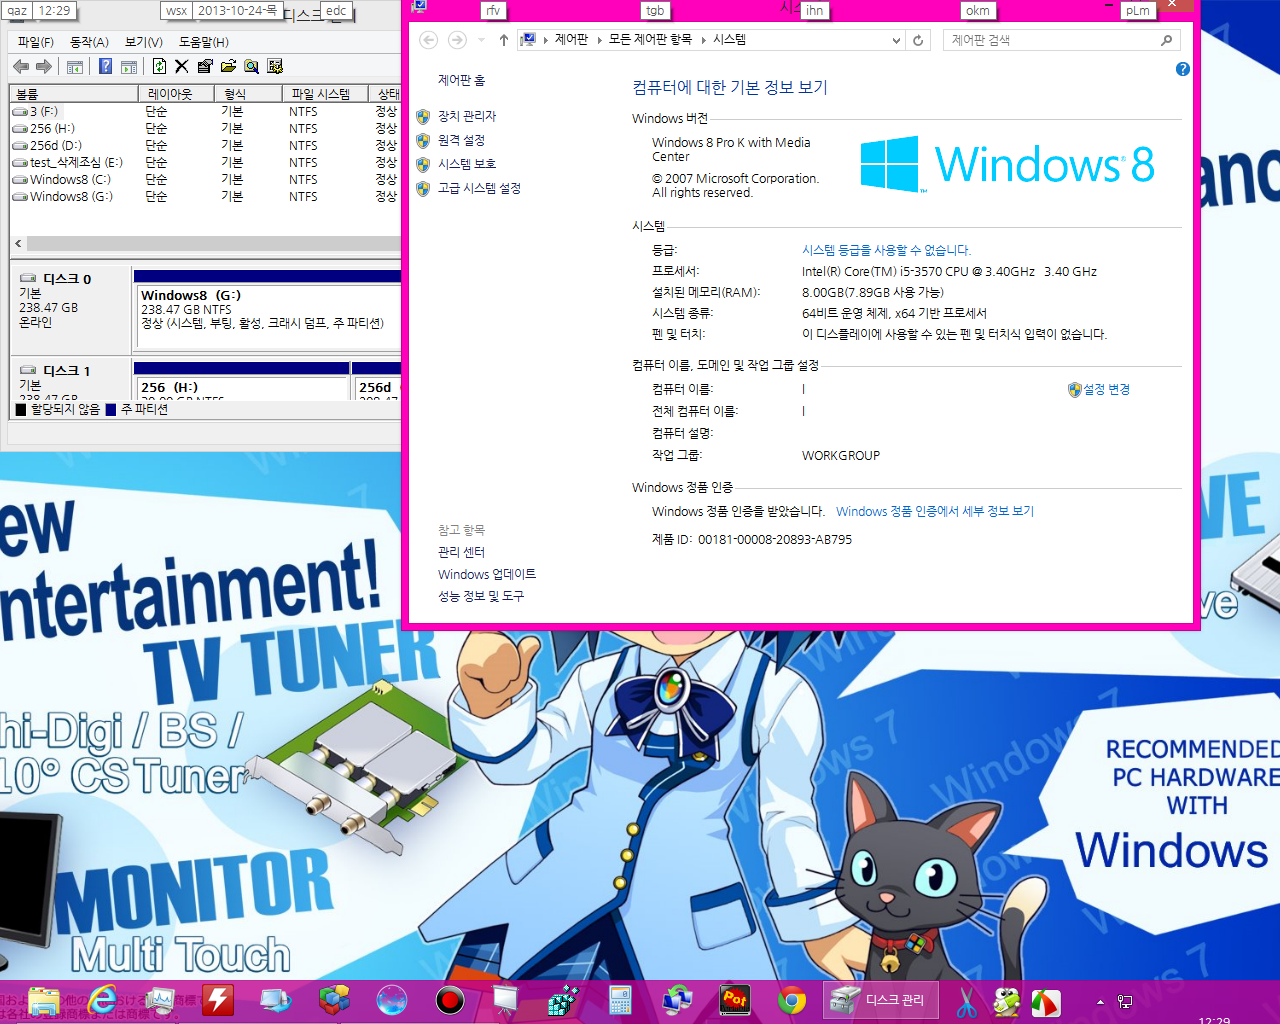Open 고급 시스템 설정 link
Image resolution: width=1280 pixels, height=1024 pixels.
coord(479,188)
